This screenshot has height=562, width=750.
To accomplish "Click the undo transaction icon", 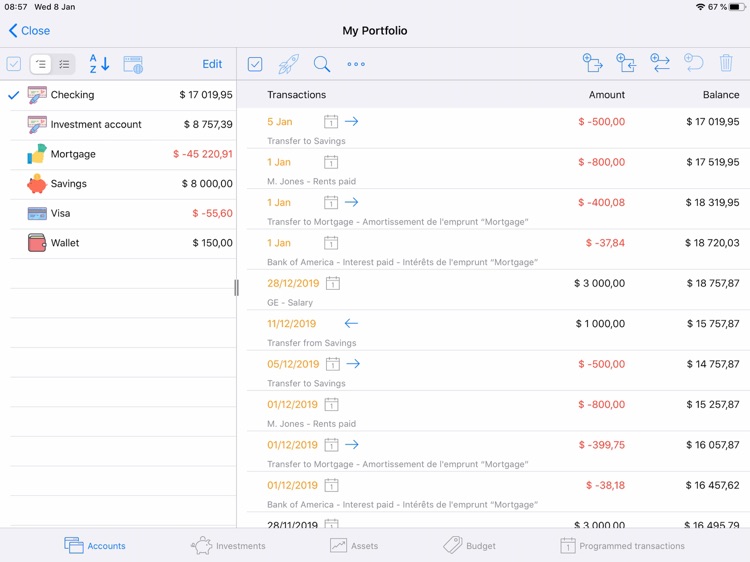I will pos(693,63).
